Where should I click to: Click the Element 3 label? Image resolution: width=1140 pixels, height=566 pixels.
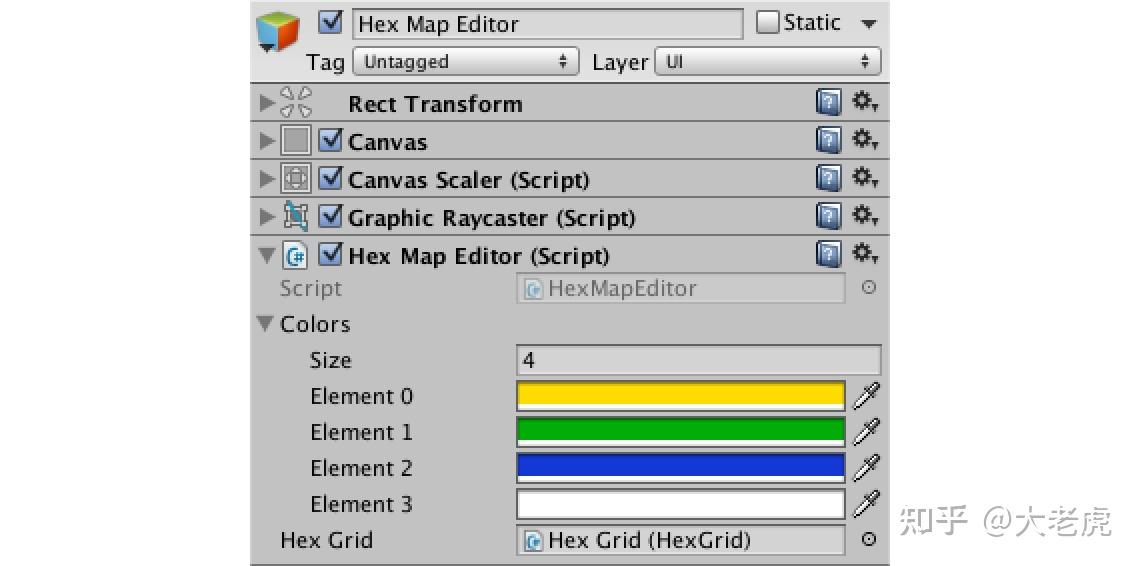coord(361,504)
